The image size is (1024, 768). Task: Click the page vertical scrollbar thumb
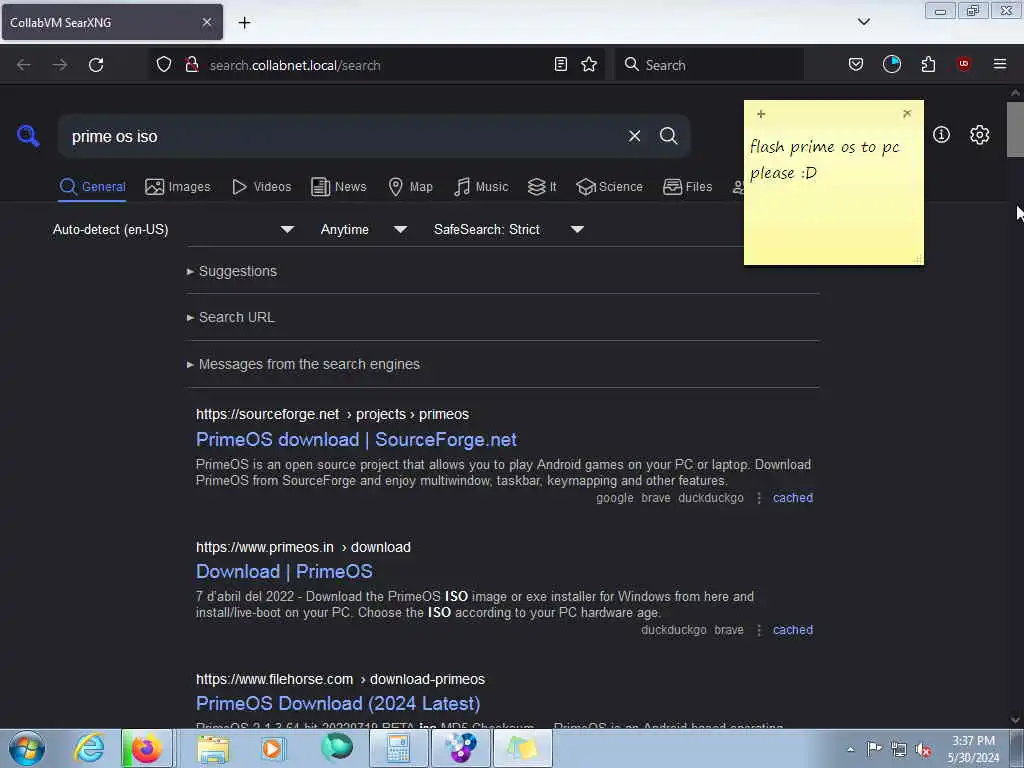(1015, 129)
